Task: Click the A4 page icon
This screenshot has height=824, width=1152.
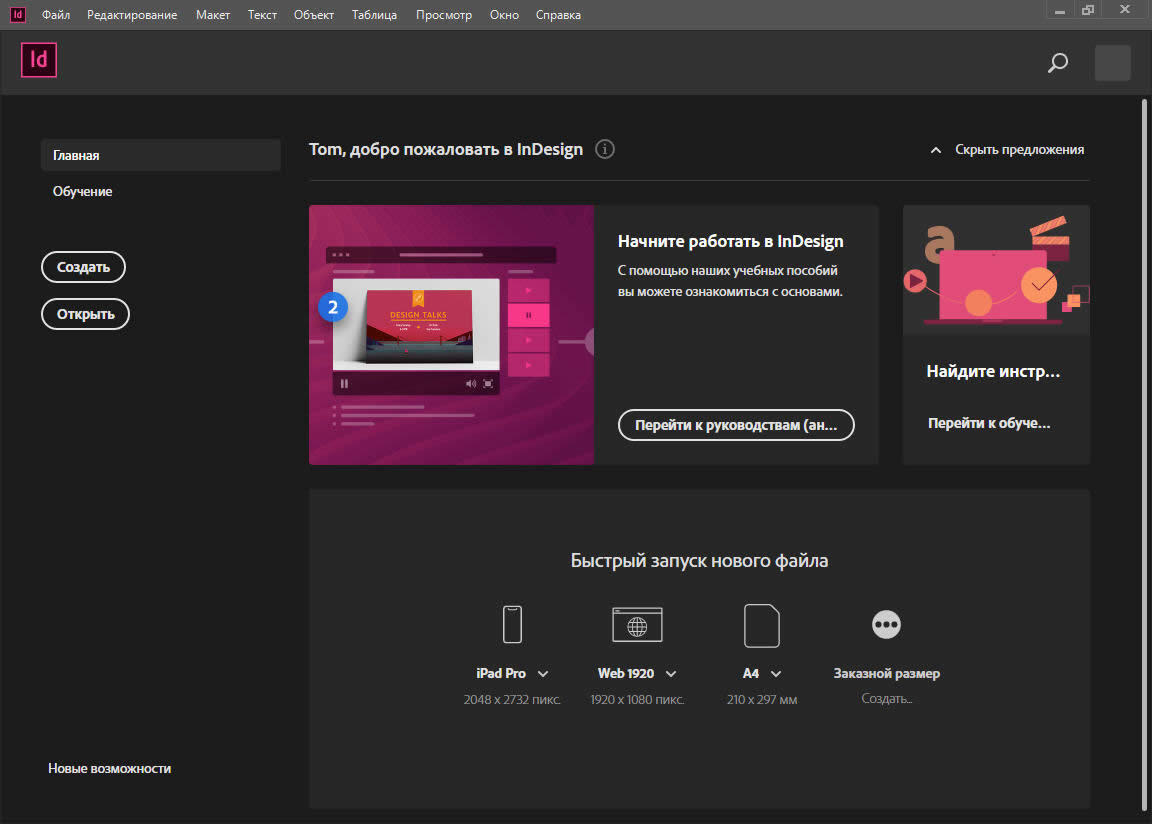Action: point(762,625)
